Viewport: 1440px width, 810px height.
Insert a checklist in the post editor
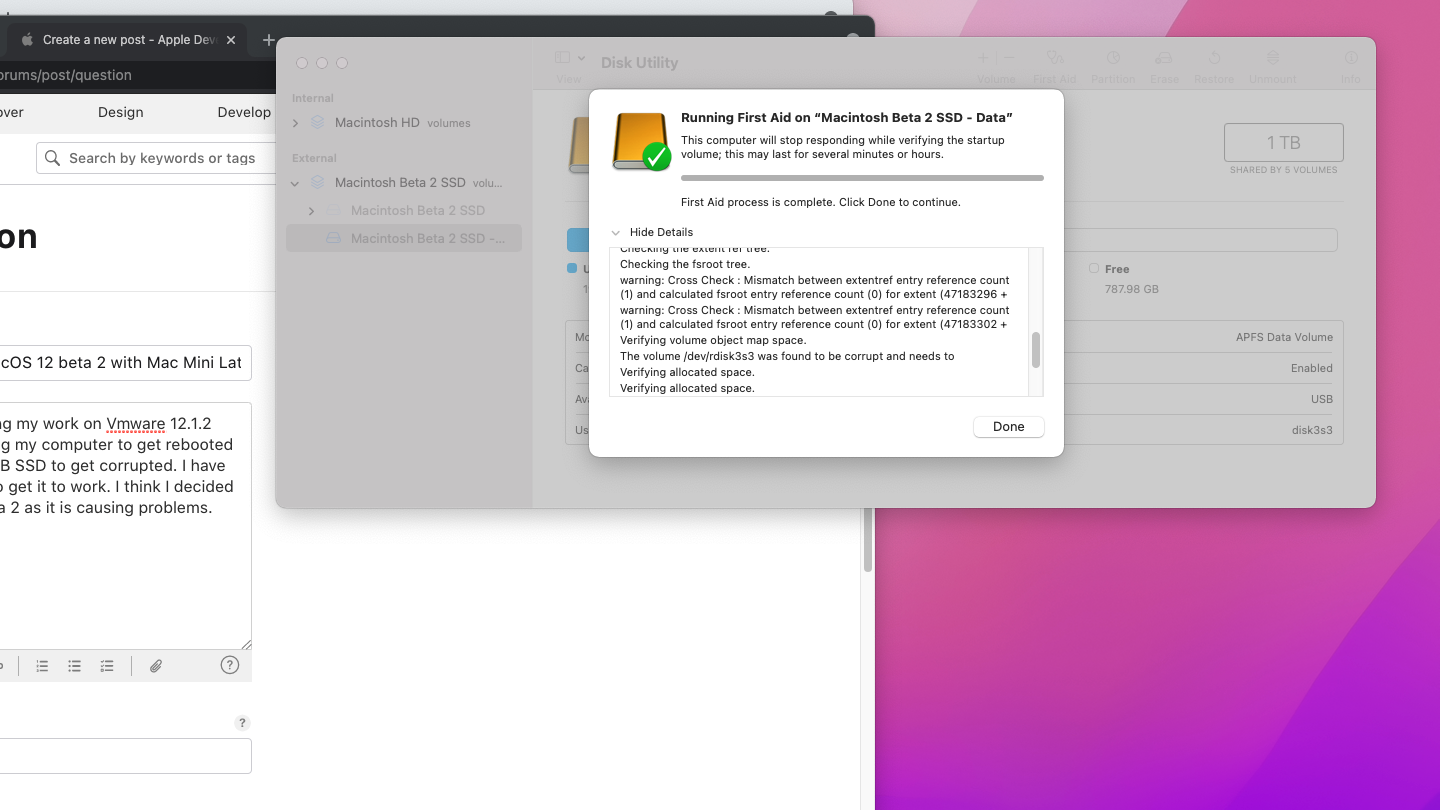pos(107,666)
